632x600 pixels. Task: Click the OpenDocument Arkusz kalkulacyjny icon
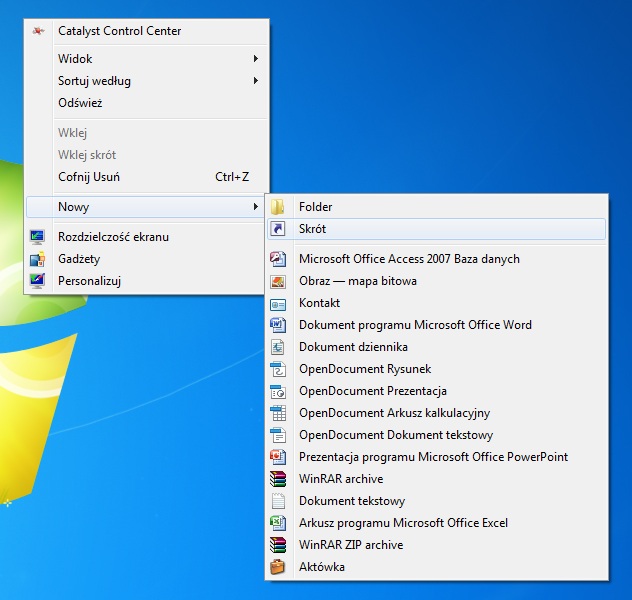coord(278,413)
